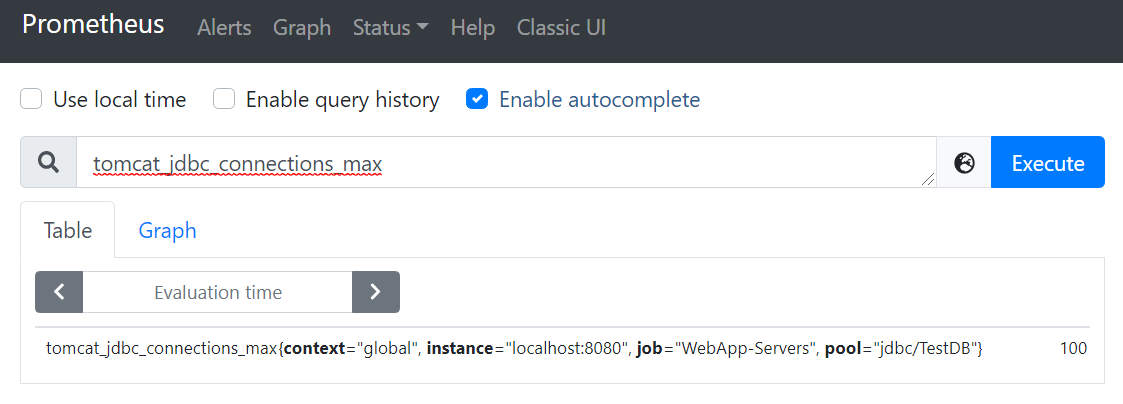Click the query box resize handle

928,179
